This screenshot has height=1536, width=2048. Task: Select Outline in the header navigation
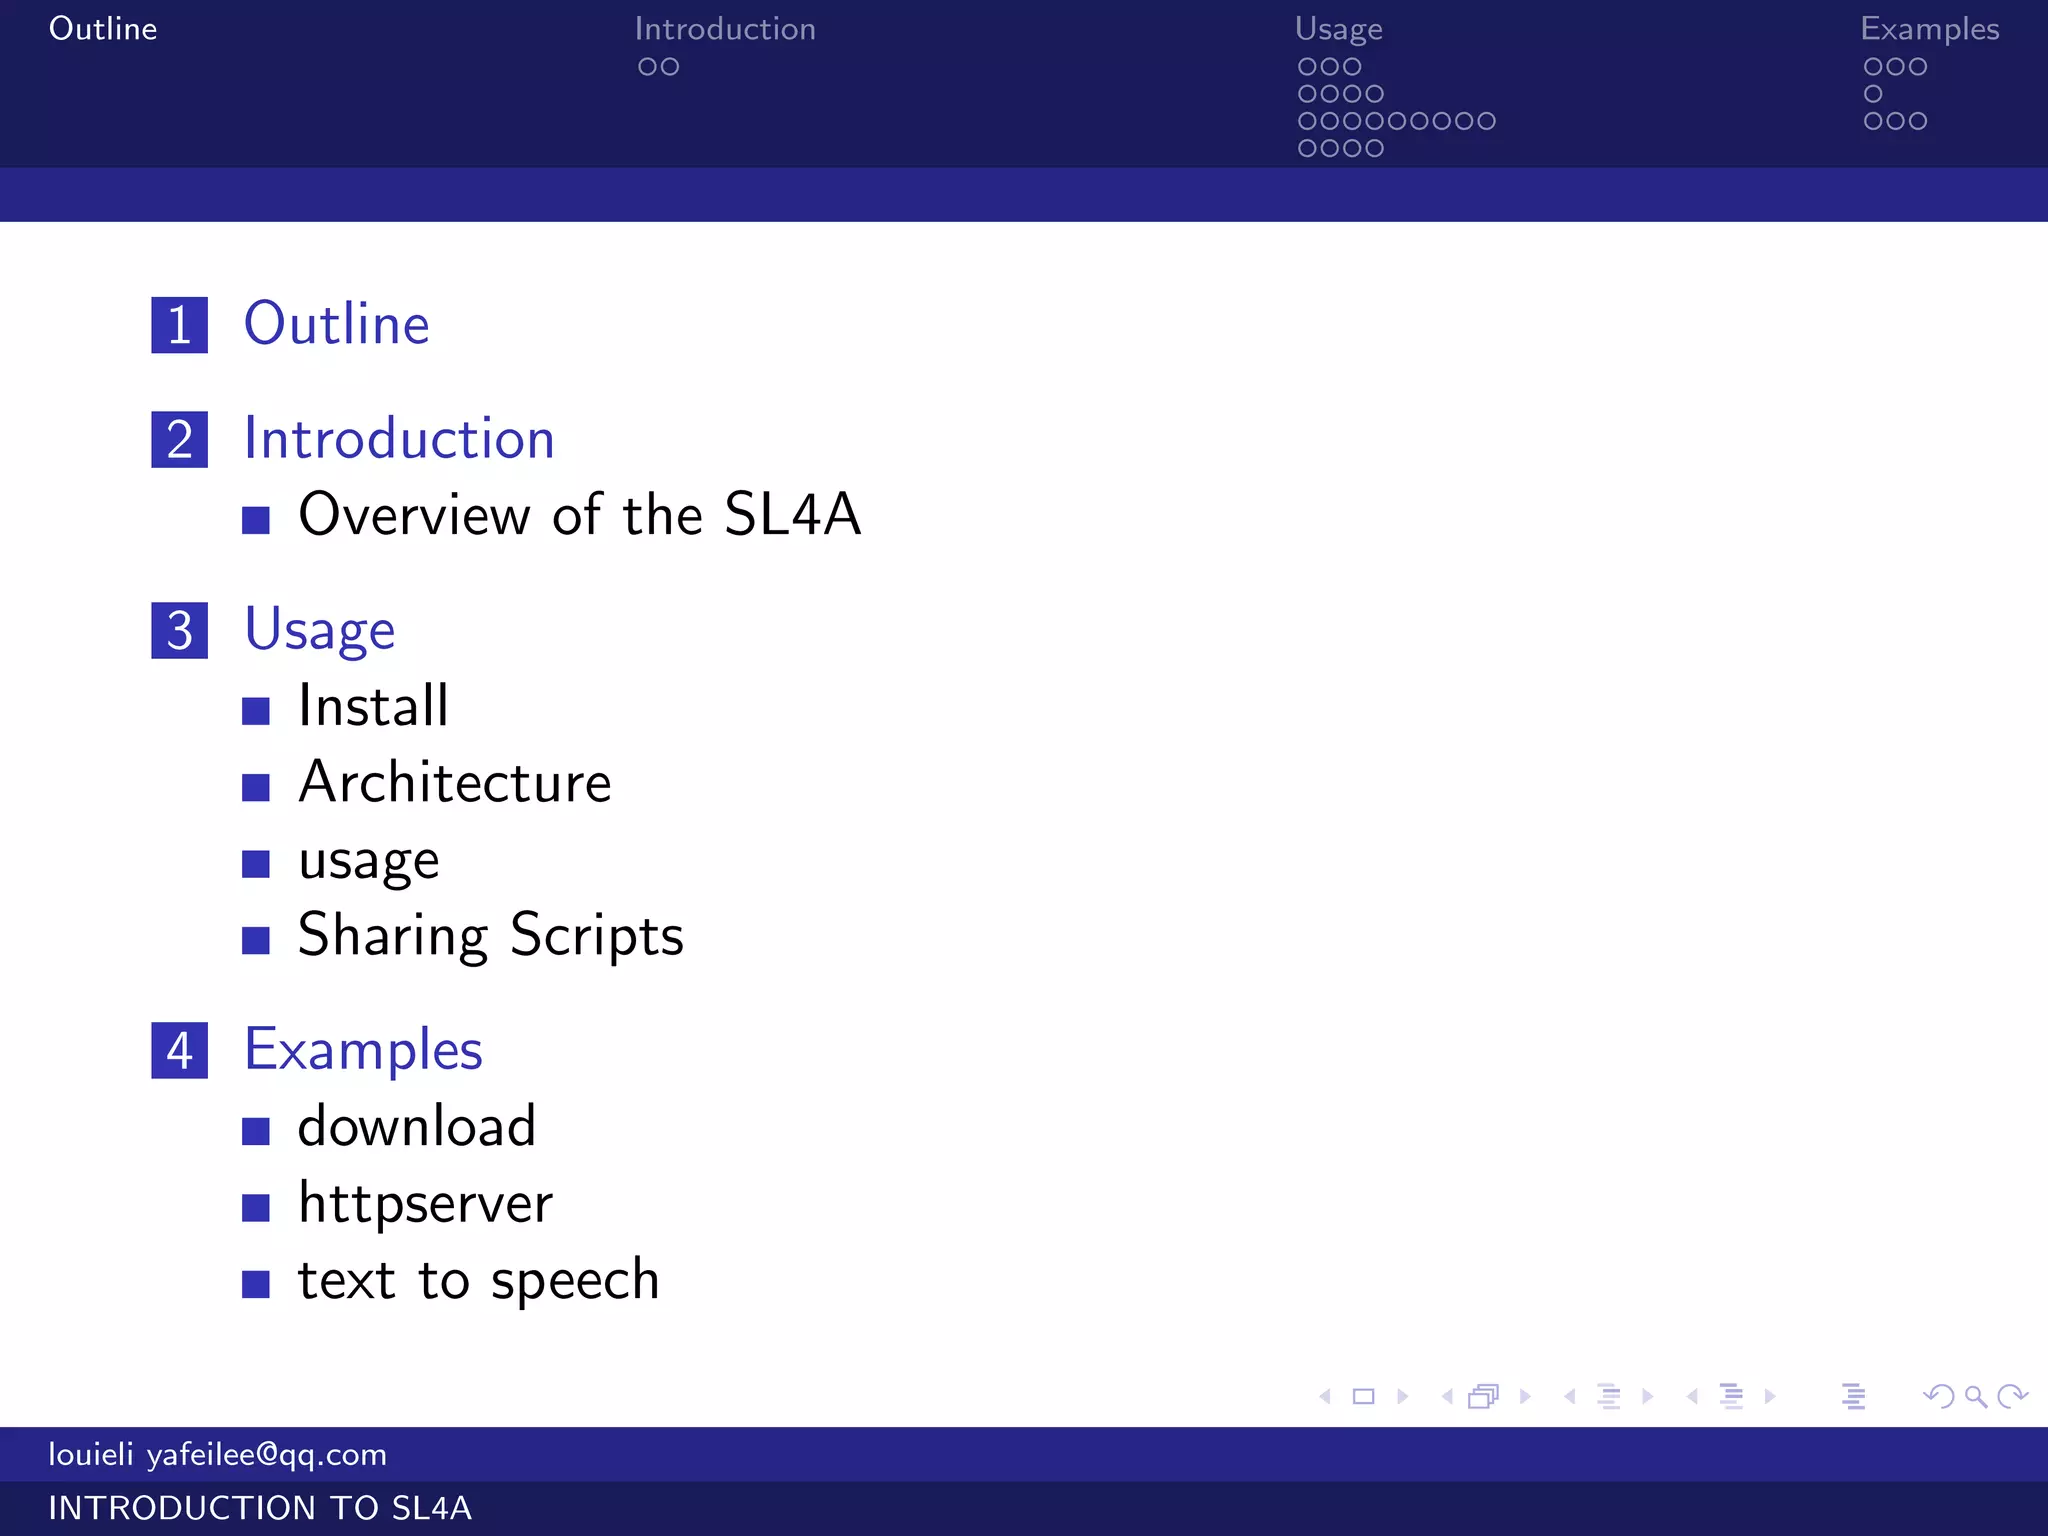point(103,29)
